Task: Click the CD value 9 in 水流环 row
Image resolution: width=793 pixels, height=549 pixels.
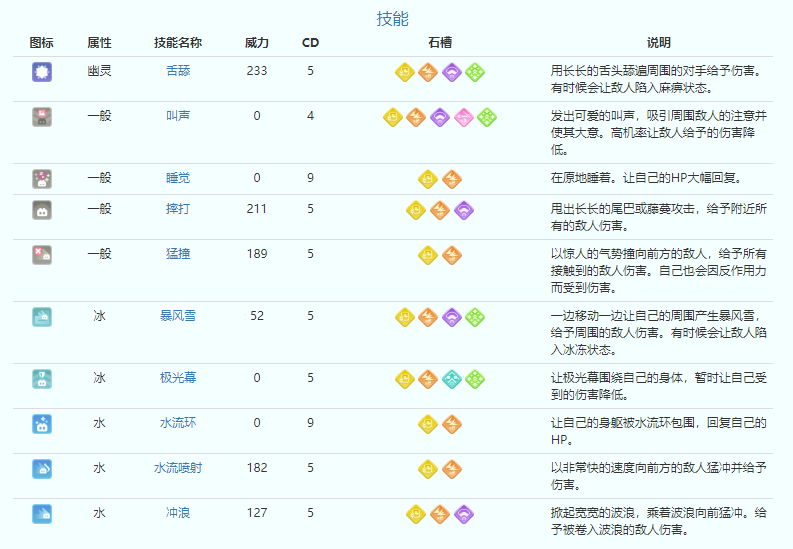Action: click(x=311, y=423)
